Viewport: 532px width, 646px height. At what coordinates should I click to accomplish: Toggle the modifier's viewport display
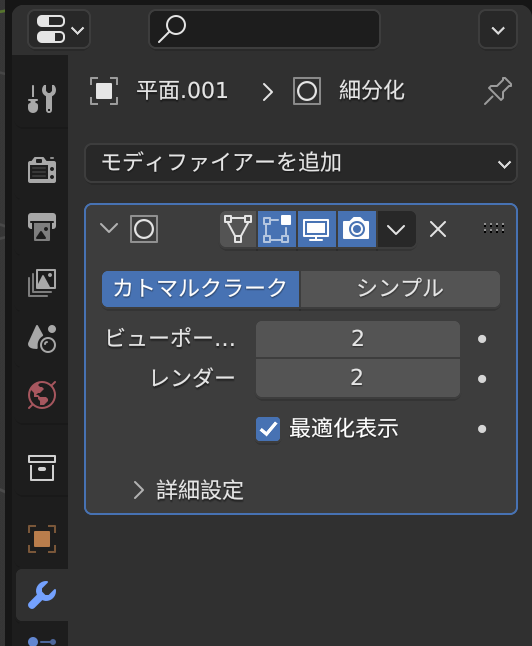(316, 229)
